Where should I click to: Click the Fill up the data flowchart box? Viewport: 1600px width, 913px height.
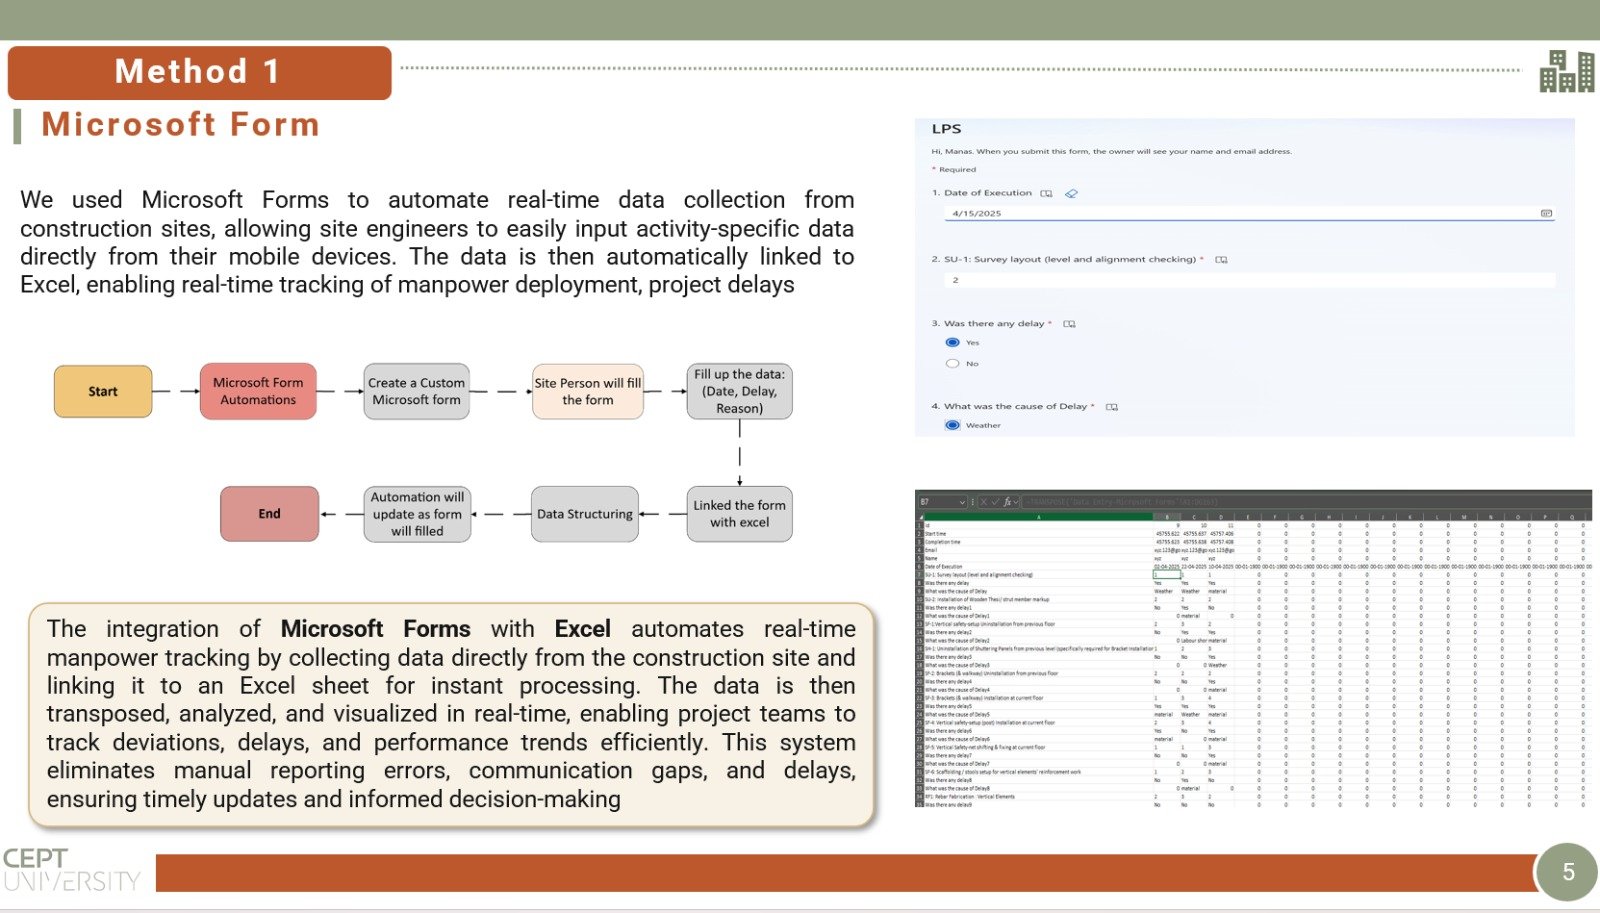pyautogui.click(x=740, y=391)
